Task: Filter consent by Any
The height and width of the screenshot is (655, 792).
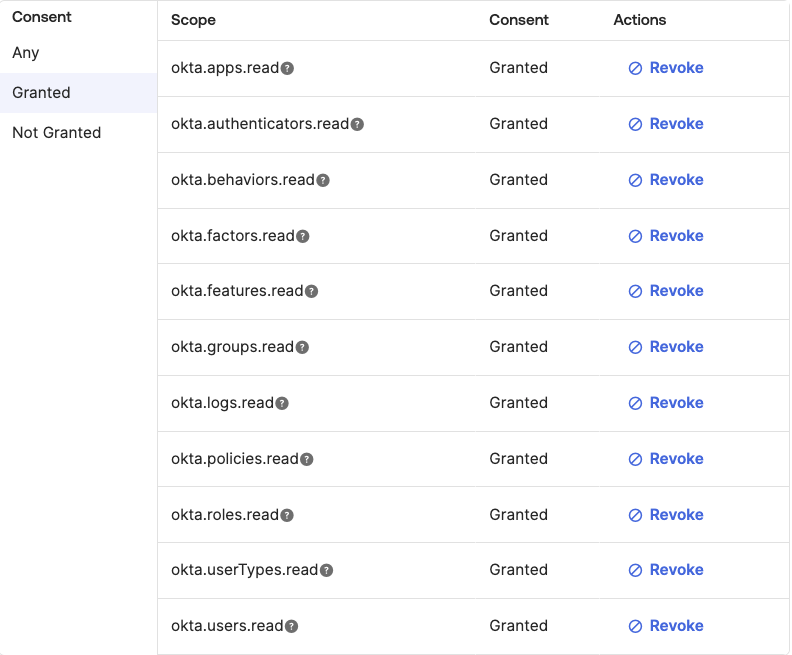Action: (78, 53)
